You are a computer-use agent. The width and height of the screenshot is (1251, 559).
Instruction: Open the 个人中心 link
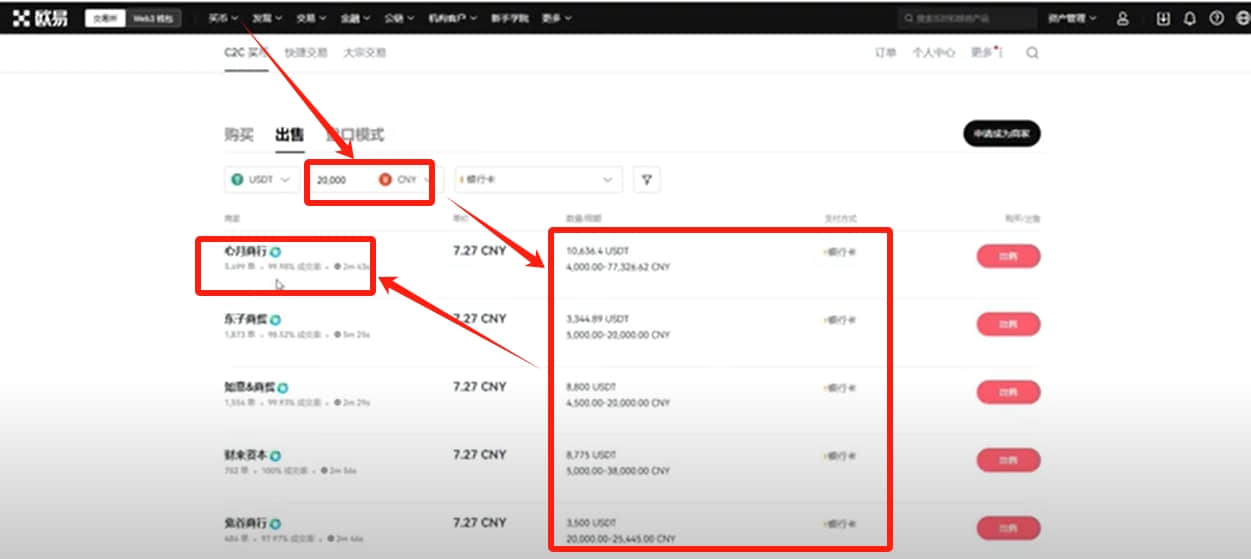click(933, 53)
